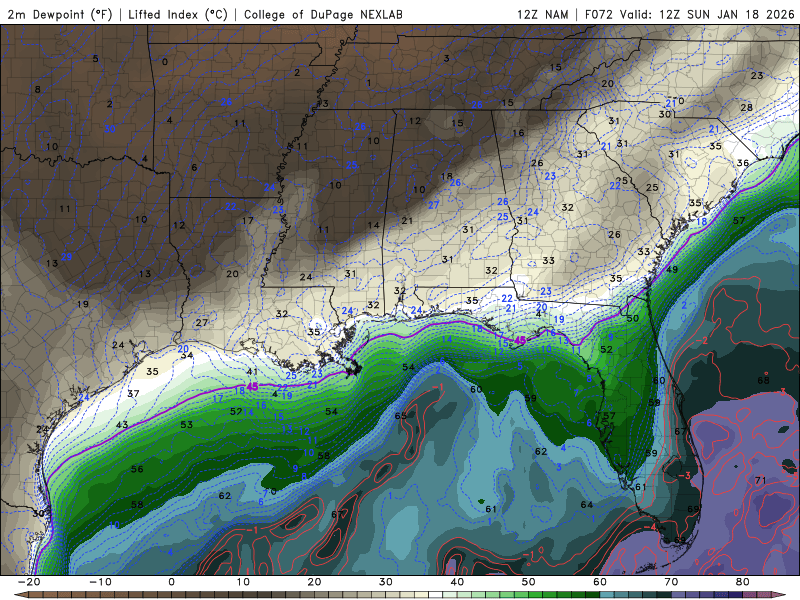The width and height of the screenshot is (800, 600).
Task: Click the '50' tick label on the color scale
Action: 529,582
